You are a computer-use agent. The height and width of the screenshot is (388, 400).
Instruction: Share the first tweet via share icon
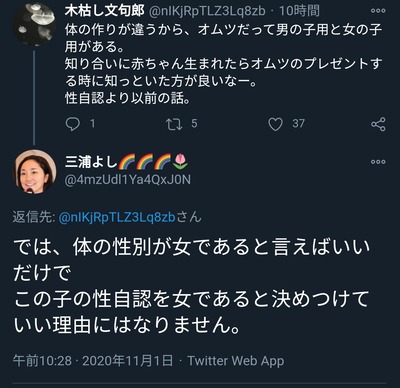[378, 124]
